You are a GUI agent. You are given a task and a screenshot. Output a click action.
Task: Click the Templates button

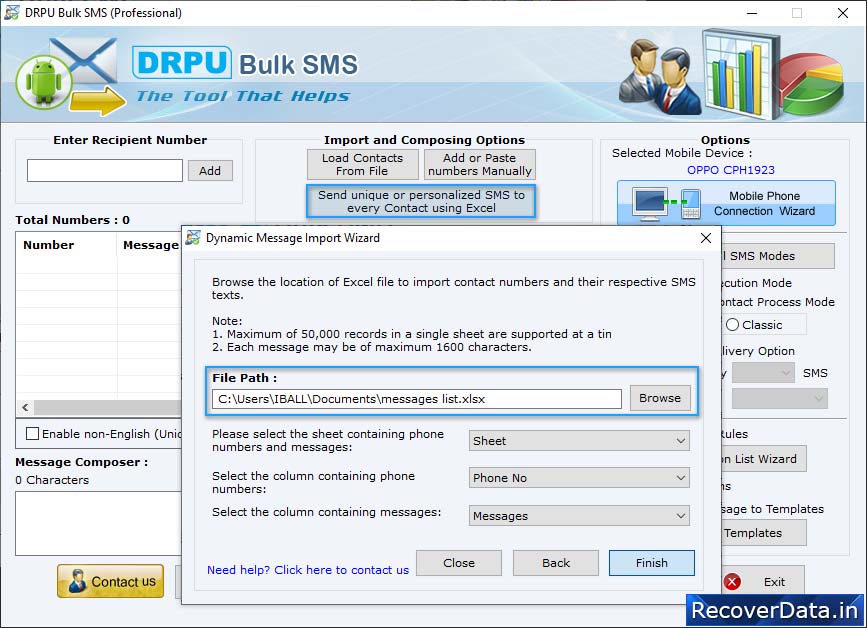click(x=764, y=533)
